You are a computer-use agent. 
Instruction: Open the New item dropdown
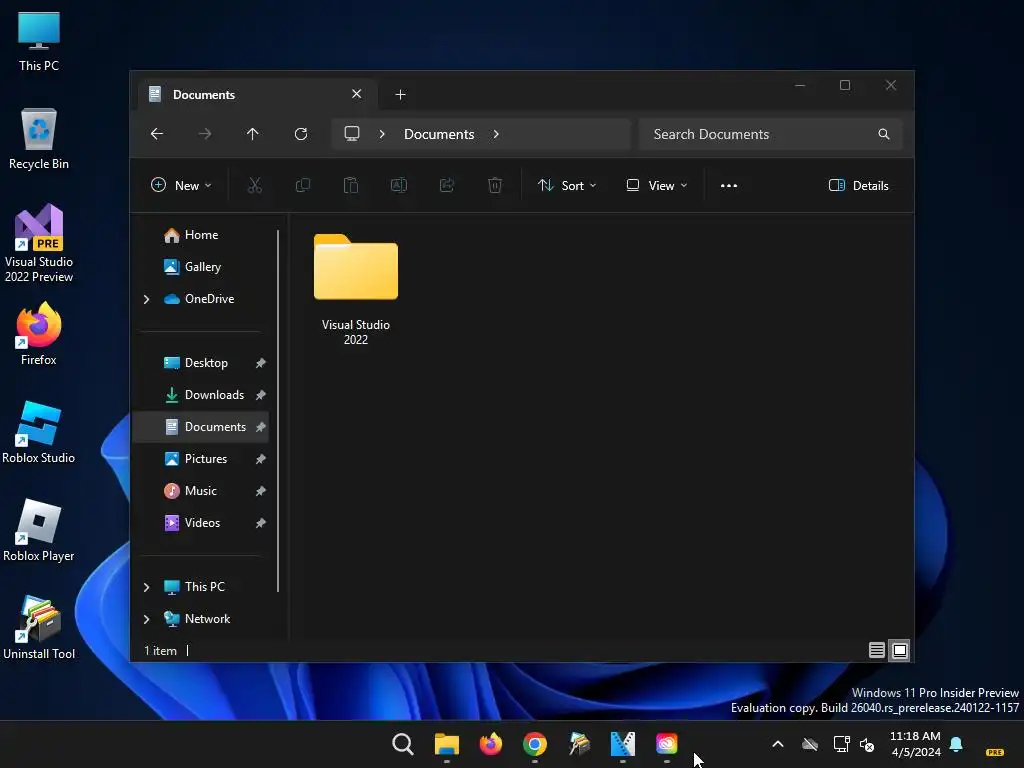point(181,185)
